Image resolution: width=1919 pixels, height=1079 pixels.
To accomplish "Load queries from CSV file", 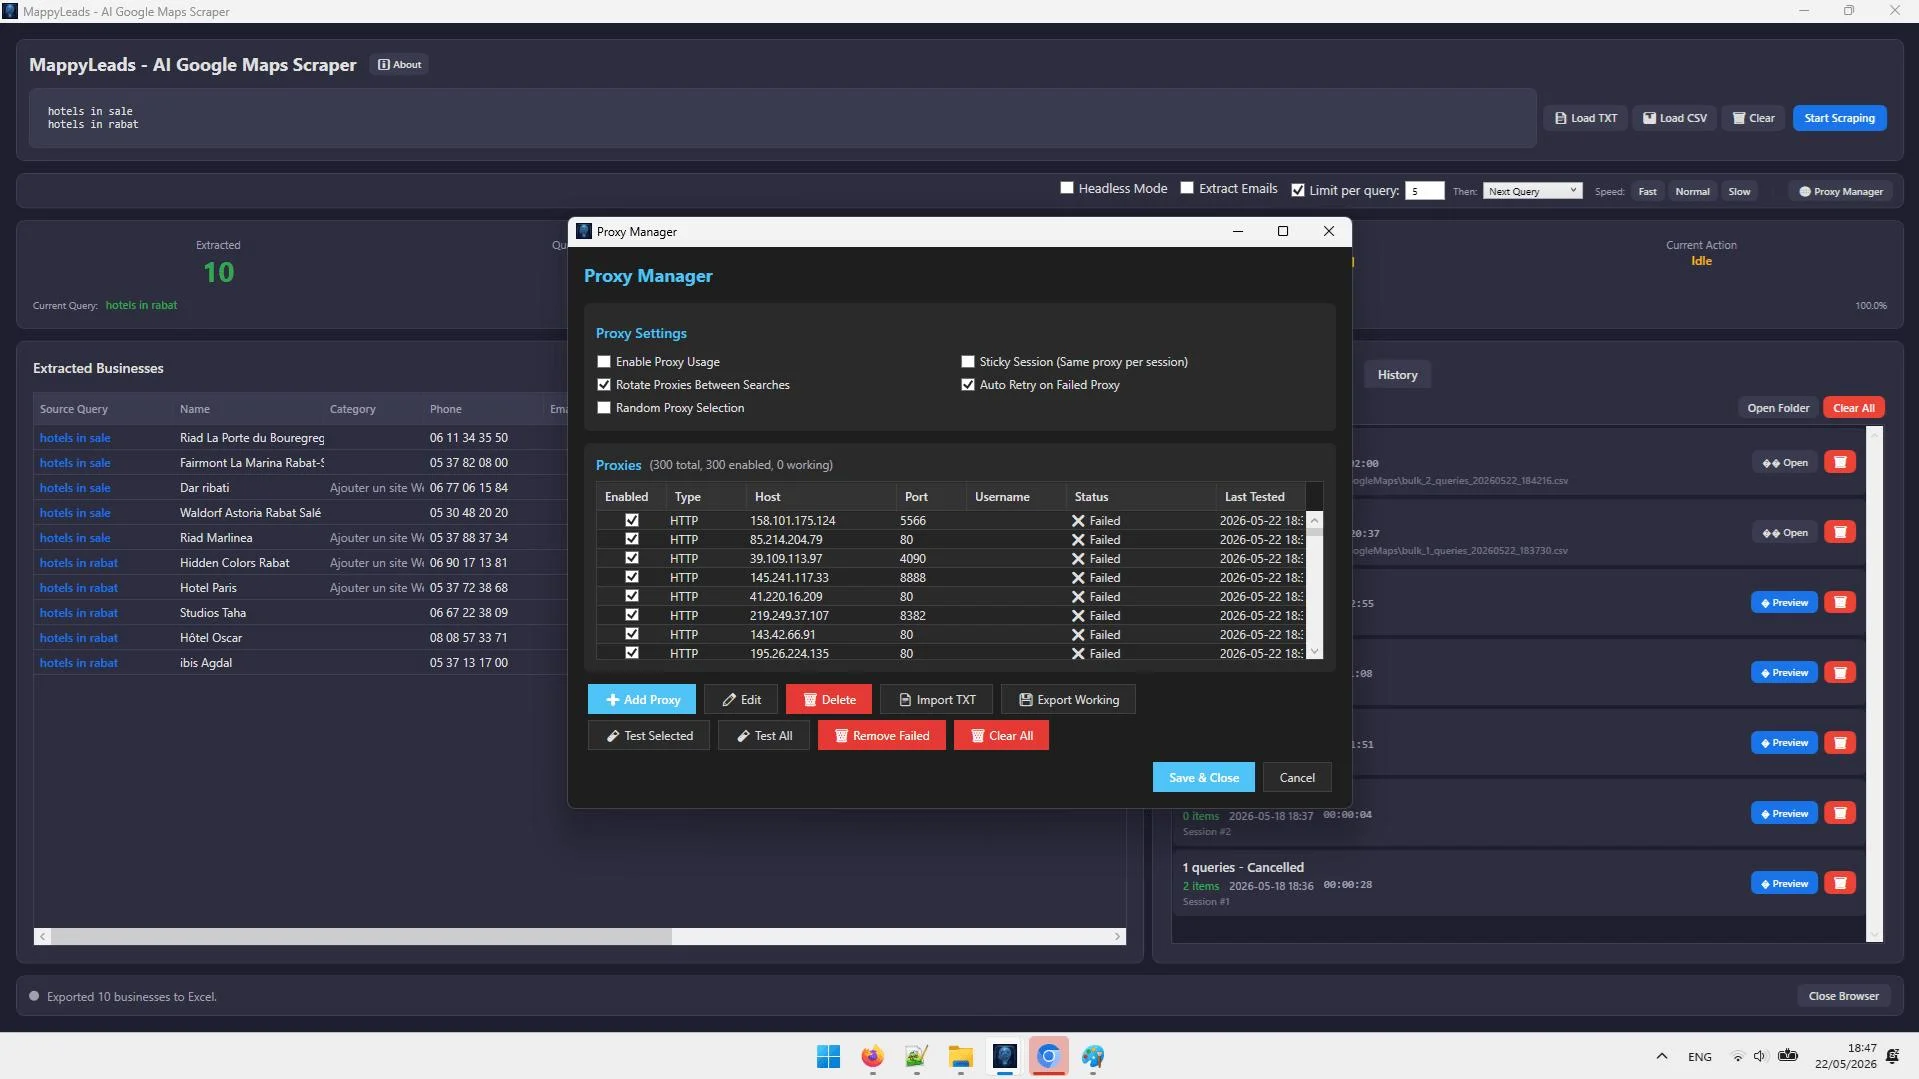I will click(1675, 118).
